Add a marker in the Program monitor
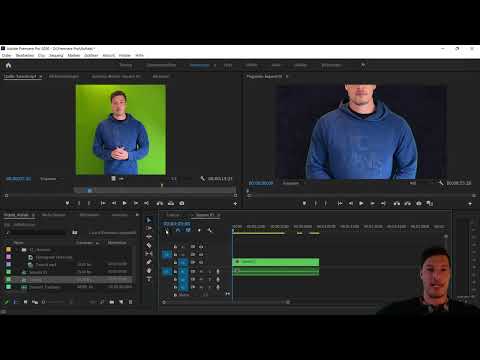 coord(304,203)
